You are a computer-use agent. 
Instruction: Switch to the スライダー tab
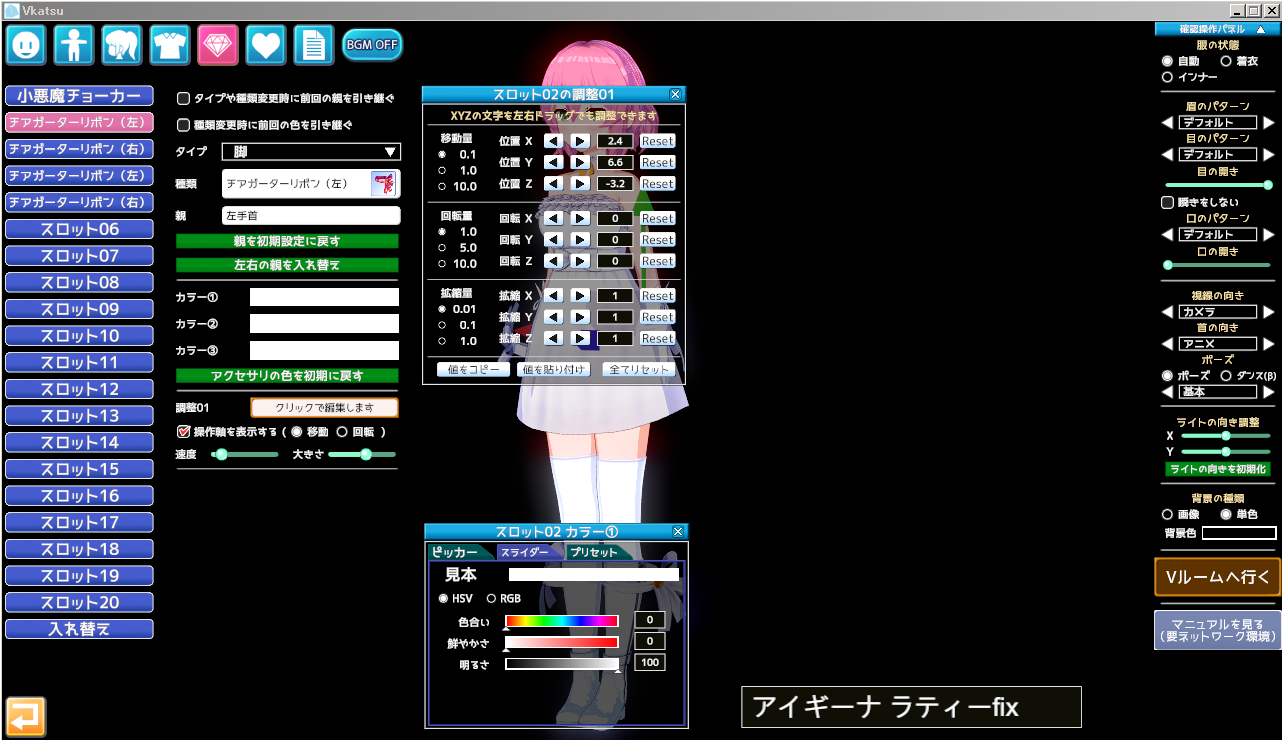(x=524, y=552)
